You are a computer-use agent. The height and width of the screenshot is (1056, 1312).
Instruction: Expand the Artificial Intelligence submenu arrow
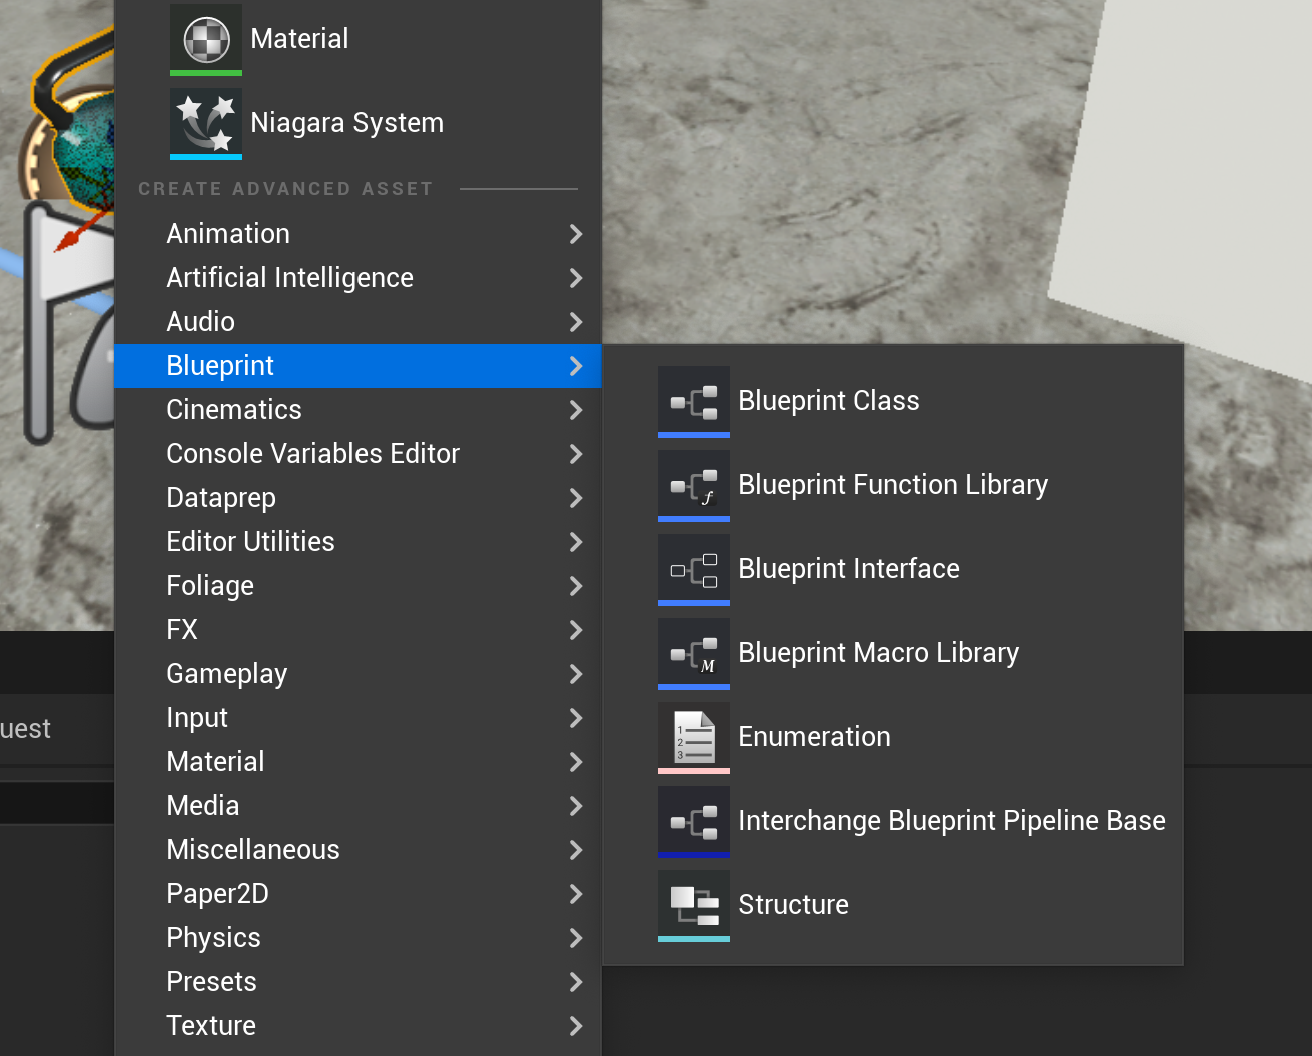click(576, 278)
